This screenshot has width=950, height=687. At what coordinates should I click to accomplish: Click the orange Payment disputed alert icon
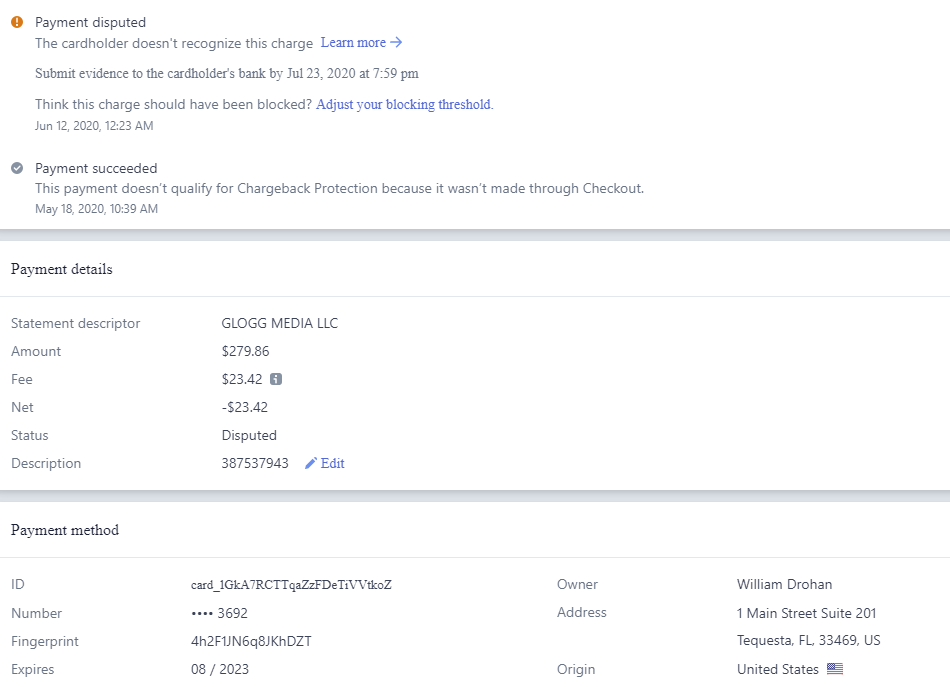coord(17,22)
